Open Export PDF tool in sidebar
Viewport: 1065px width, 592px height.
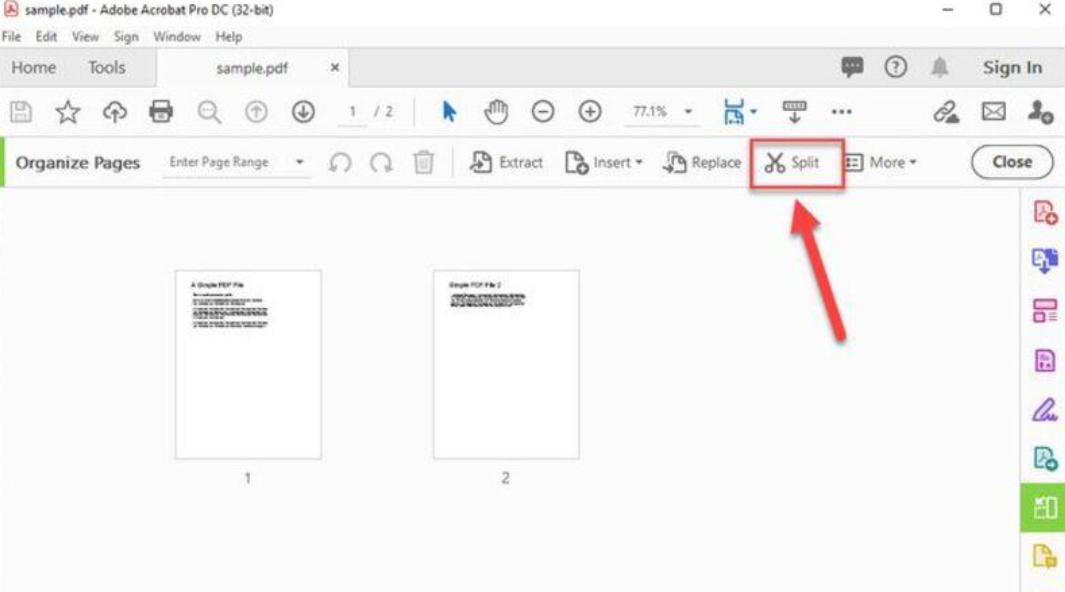[x=1045, y=261]
